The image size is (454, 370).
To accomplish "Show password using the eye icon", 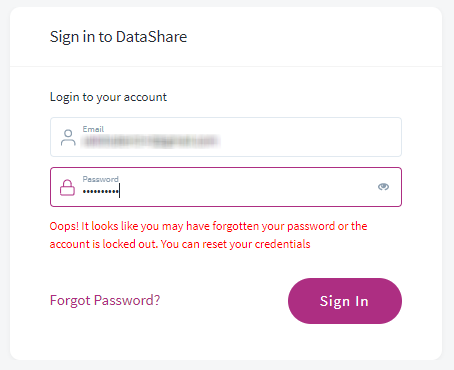I will tap(383, 187).
